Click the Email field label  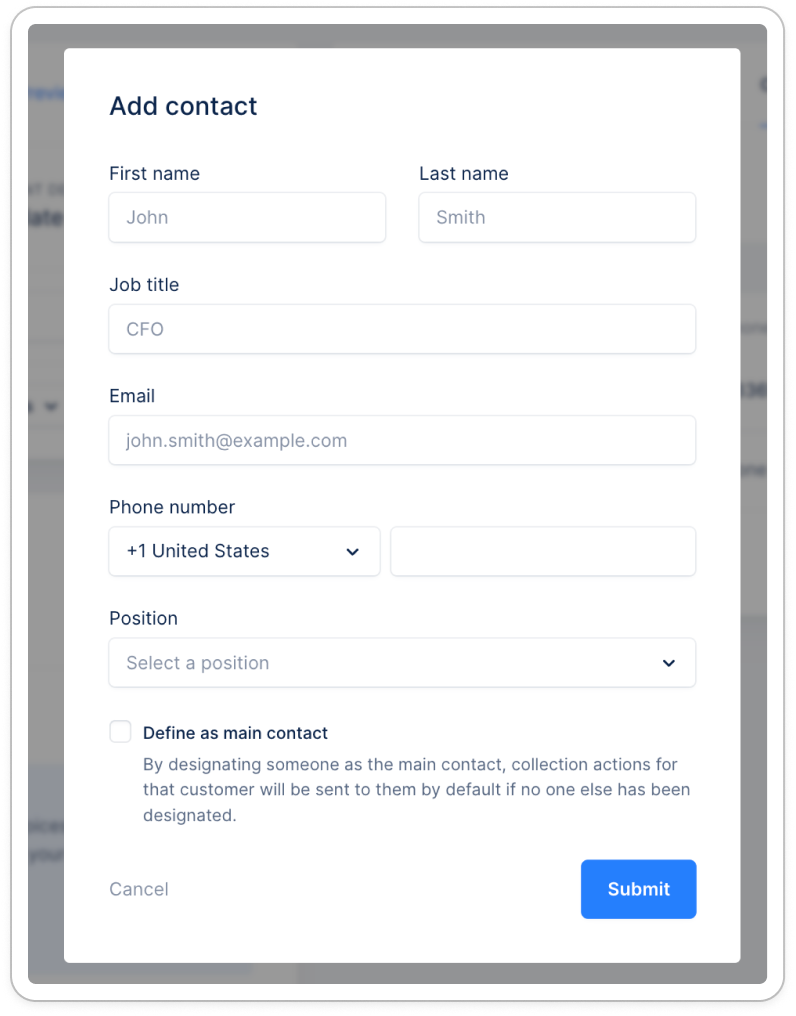pyautogui.click(x=132, y=396)
